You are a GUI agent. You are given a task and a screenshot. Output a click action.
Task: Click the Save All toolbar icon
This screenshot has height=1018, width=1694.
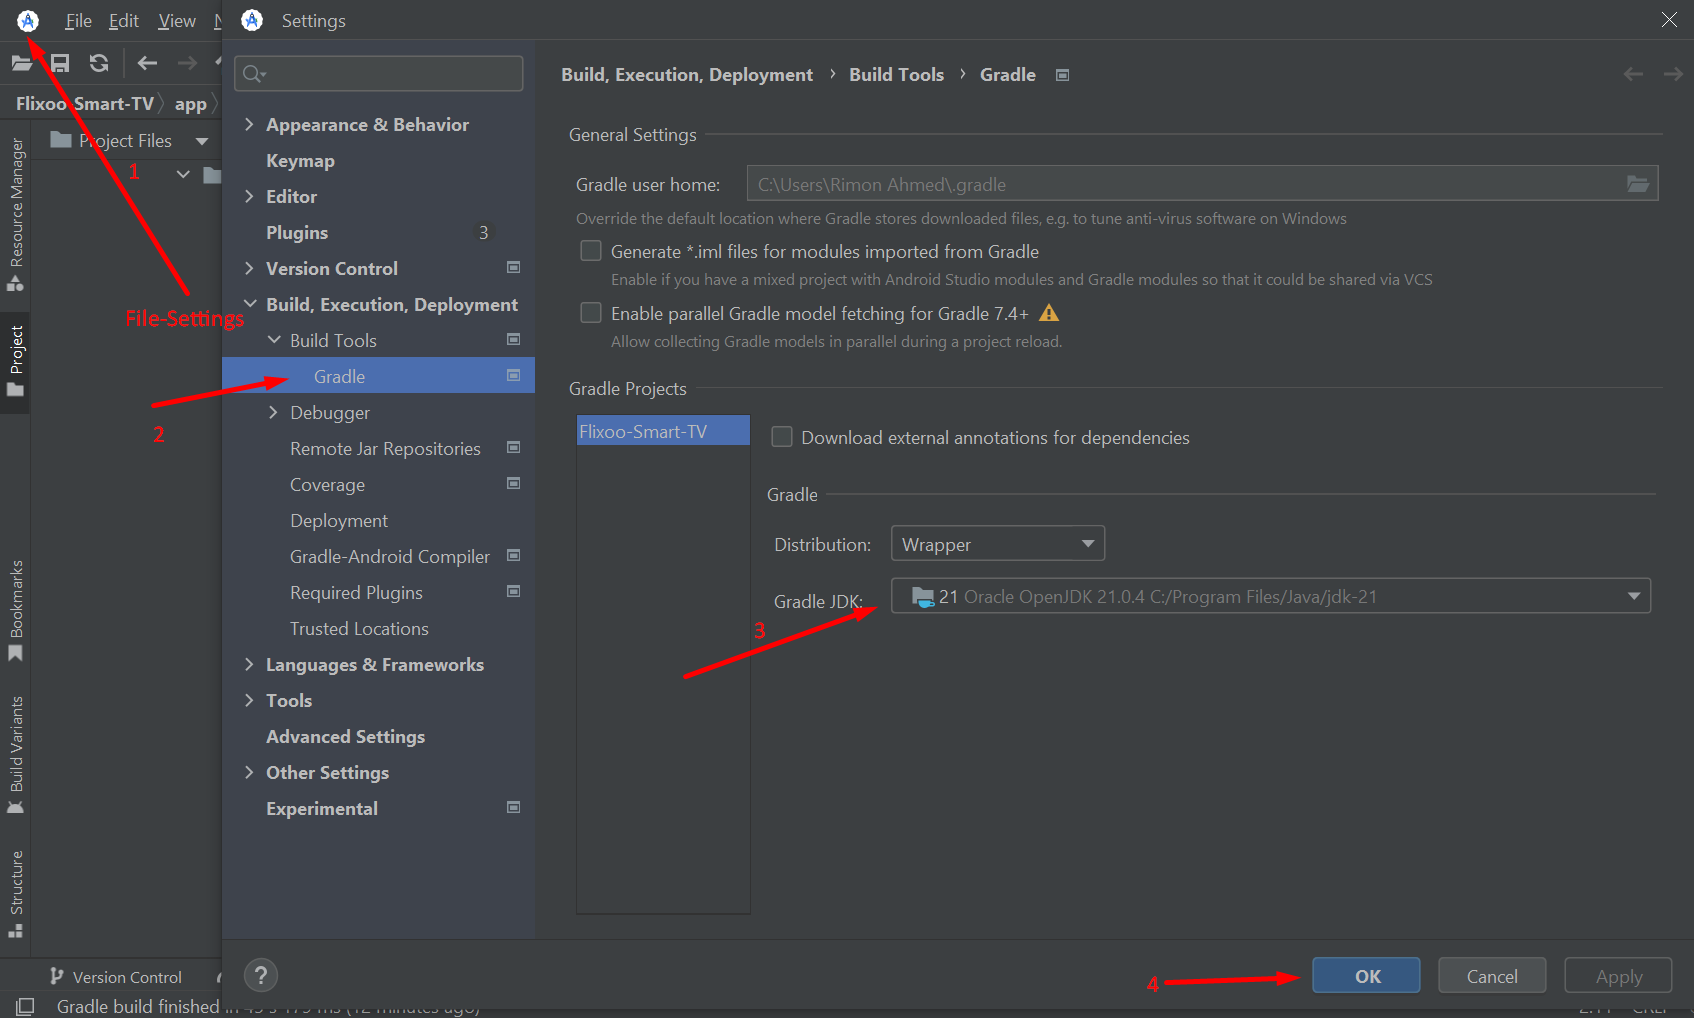tap(60, 64)
